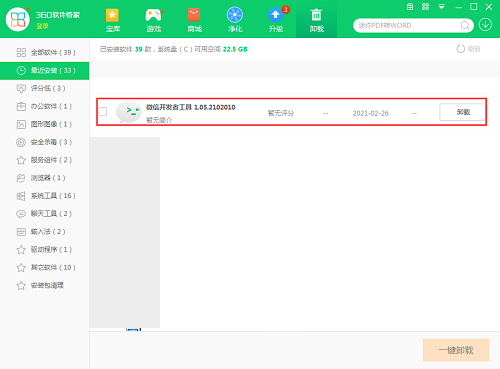500x369 pixels.
Task: Open the download manager arrow icon
Action: point(485,25)
